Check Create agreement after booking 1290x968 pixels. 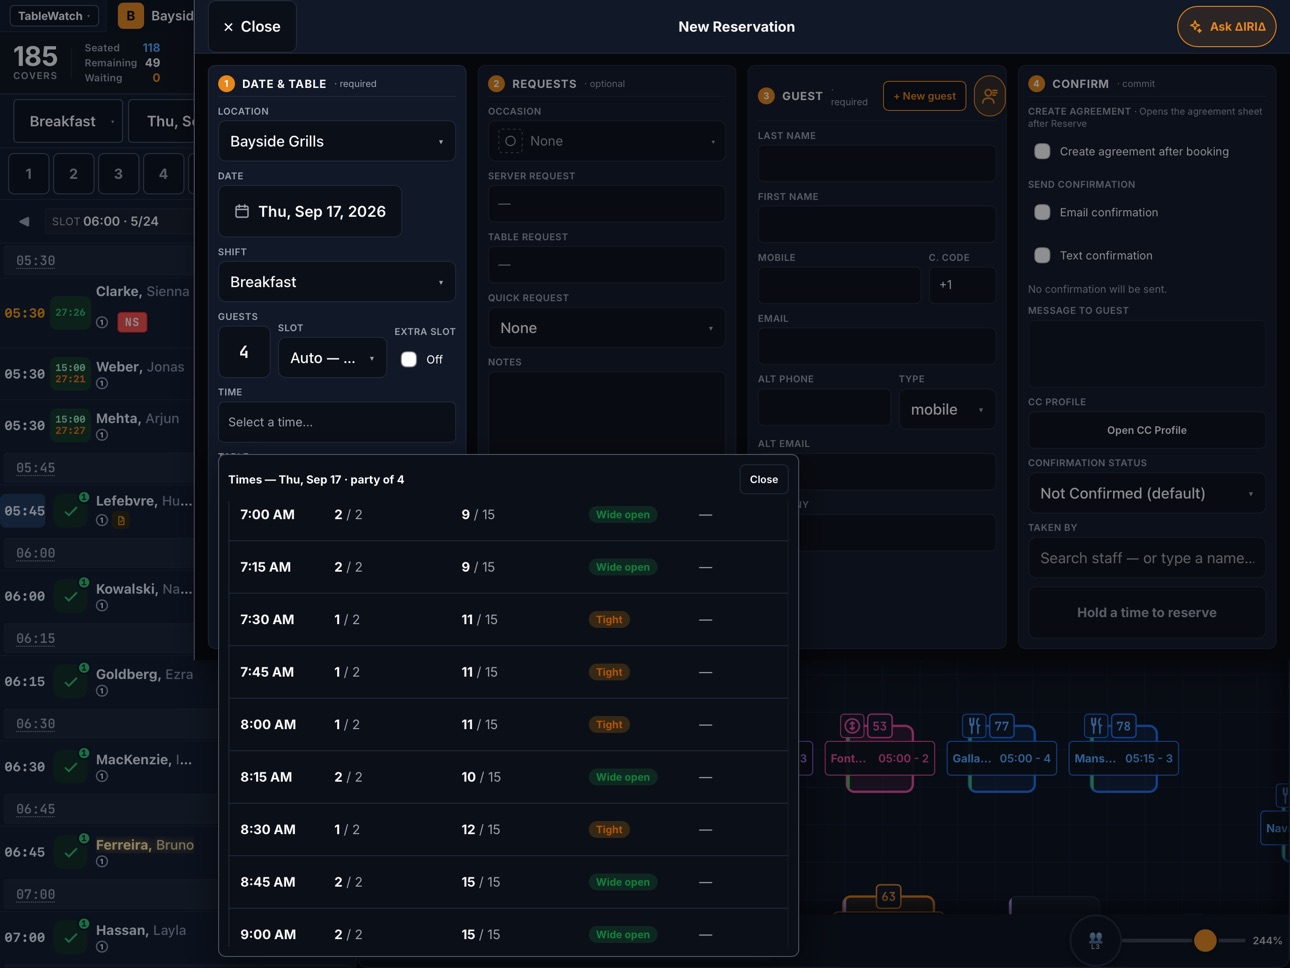(x=1042, y=151)
